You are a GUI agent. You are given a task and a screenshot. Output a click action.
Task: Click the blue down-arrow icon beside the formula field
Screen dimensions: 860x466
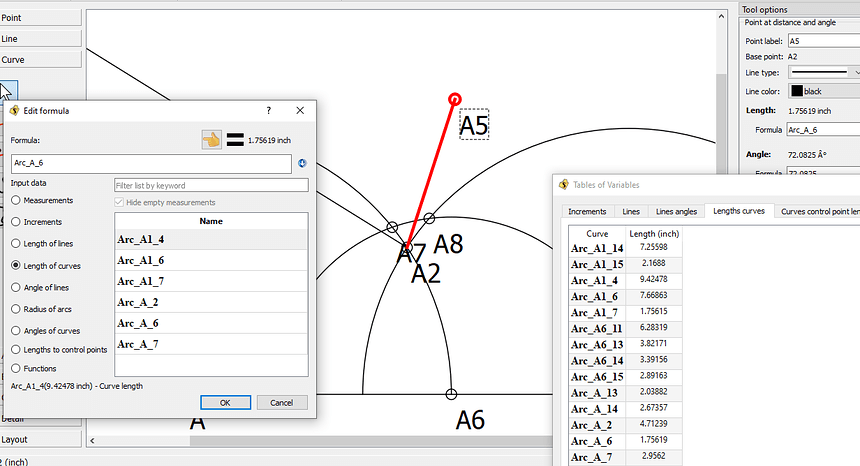pos(302,163)
